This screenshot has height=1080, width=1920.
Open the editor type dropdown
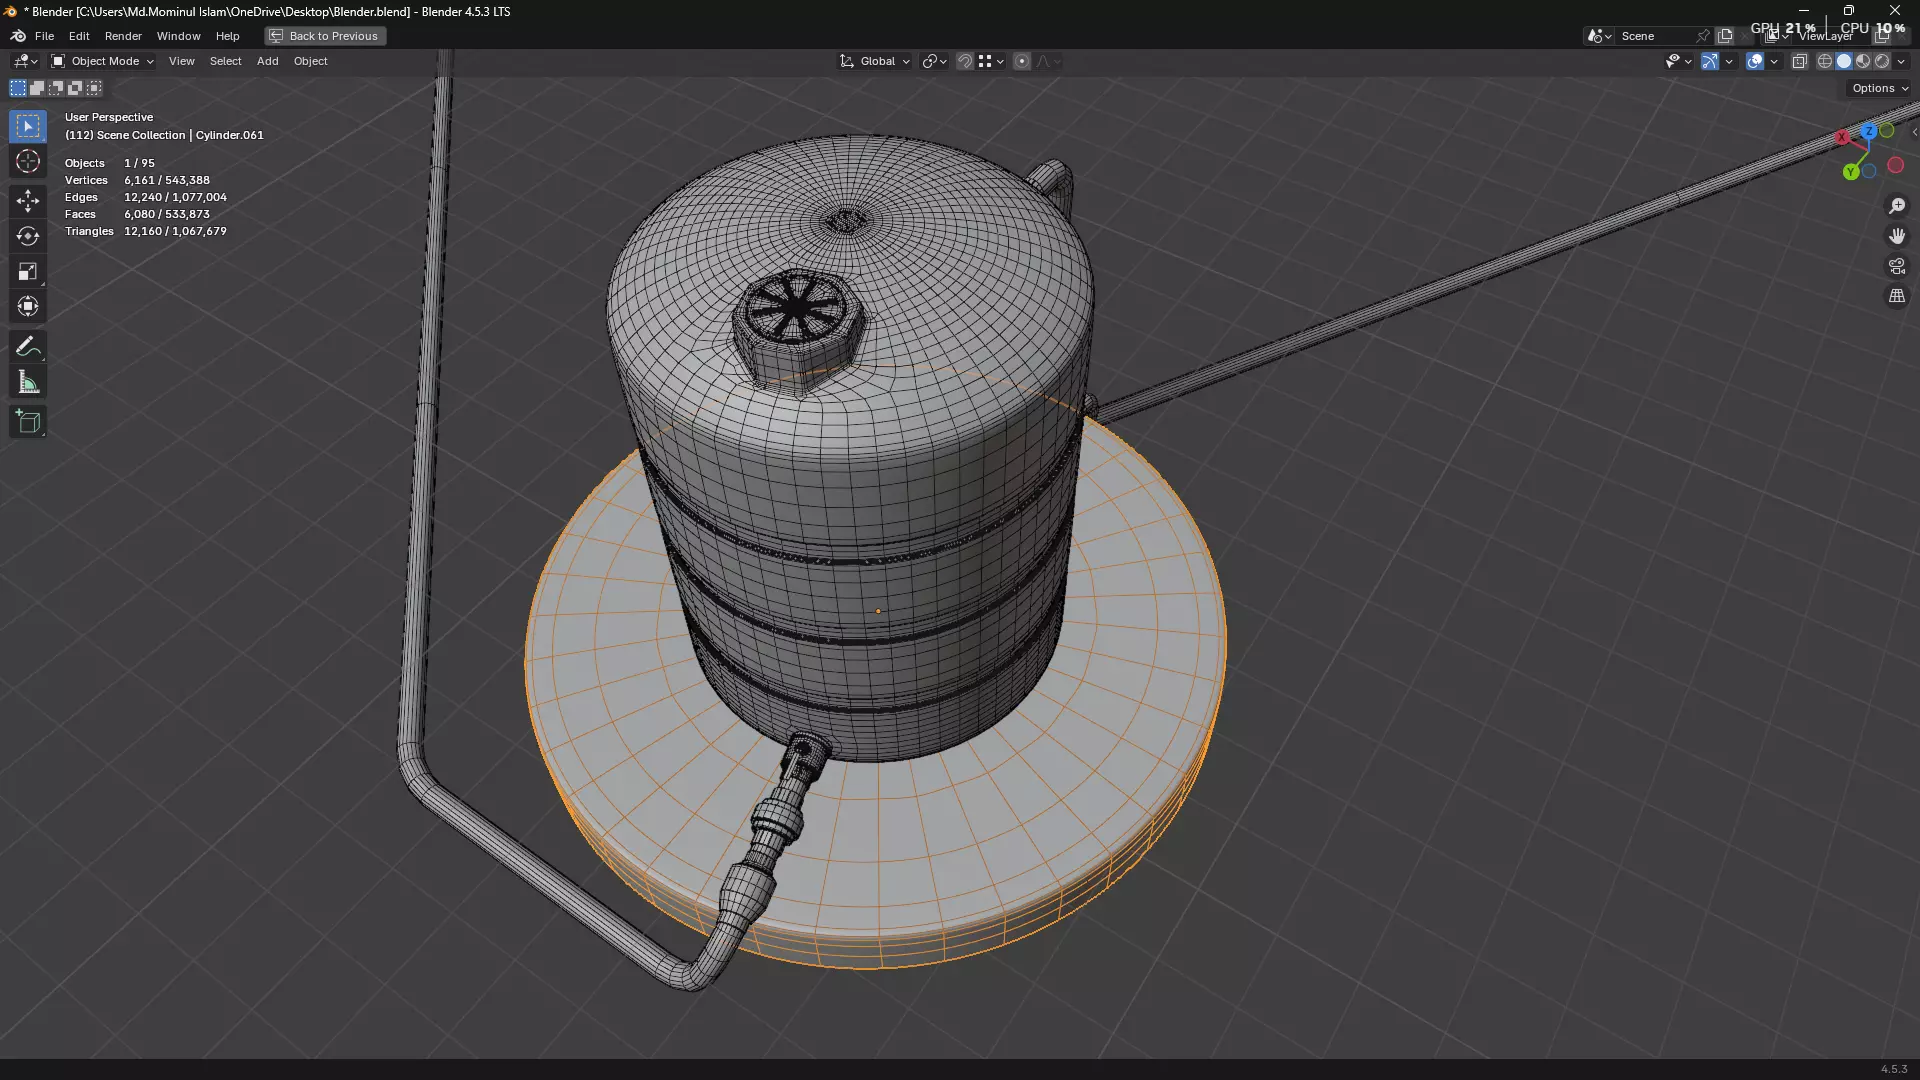25,61
